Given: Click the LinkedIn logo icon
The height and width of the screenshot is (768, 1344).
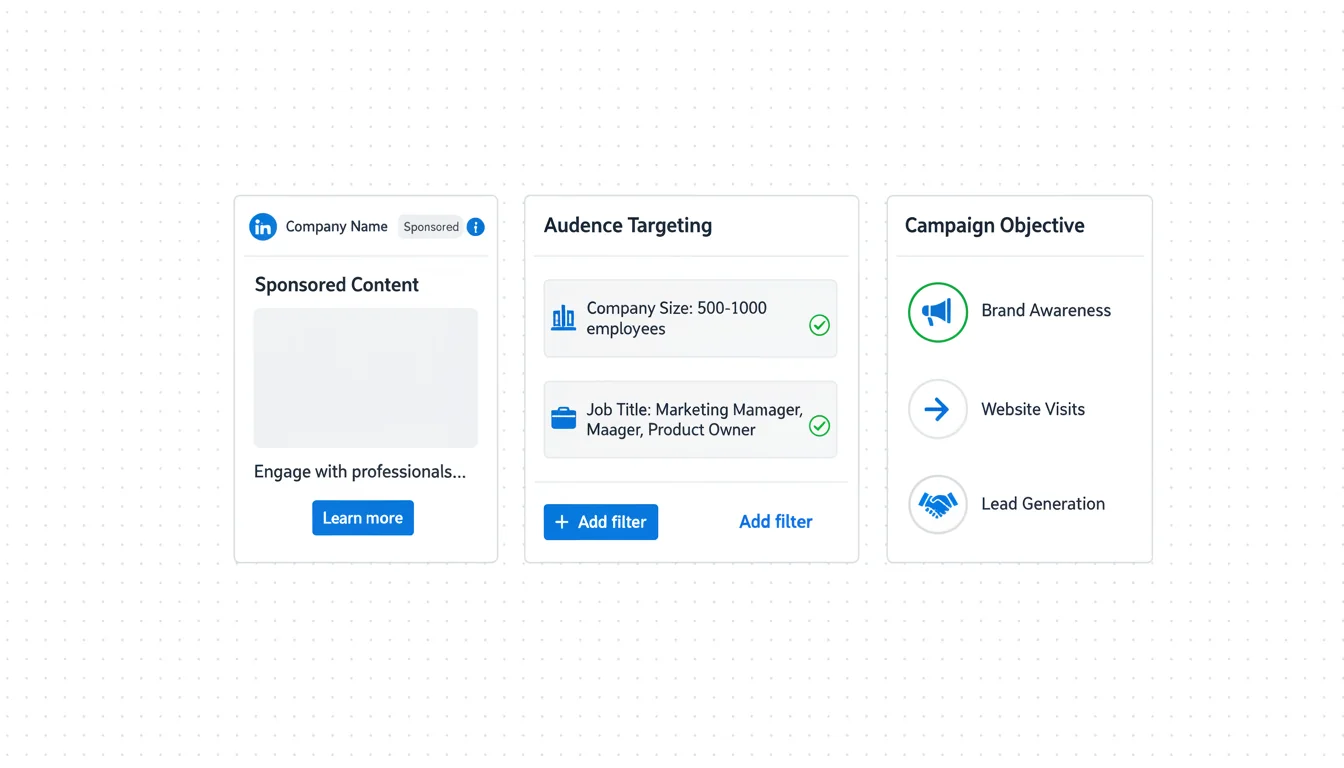Looking at the screenshot, I should tap(262, 227).
